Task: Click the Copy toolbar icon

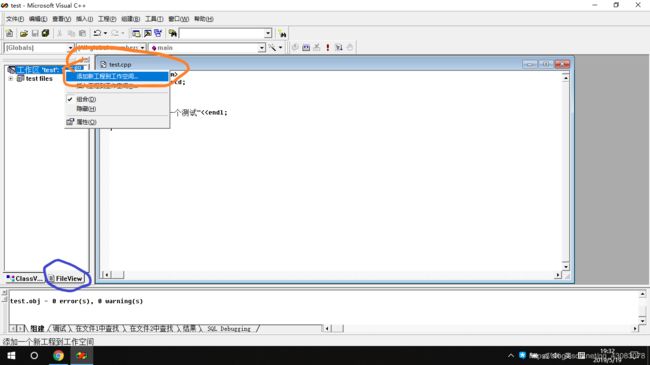Action: (71, 33)
